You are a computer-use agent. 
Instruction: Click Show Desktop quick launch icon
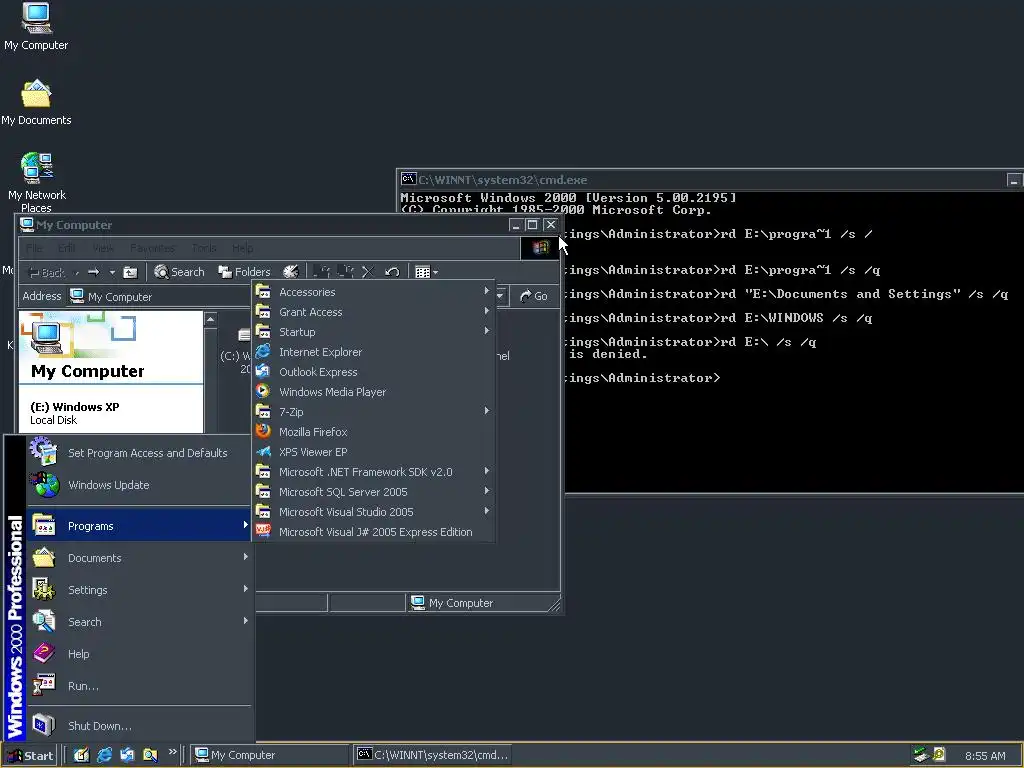[x=81, y=756]
